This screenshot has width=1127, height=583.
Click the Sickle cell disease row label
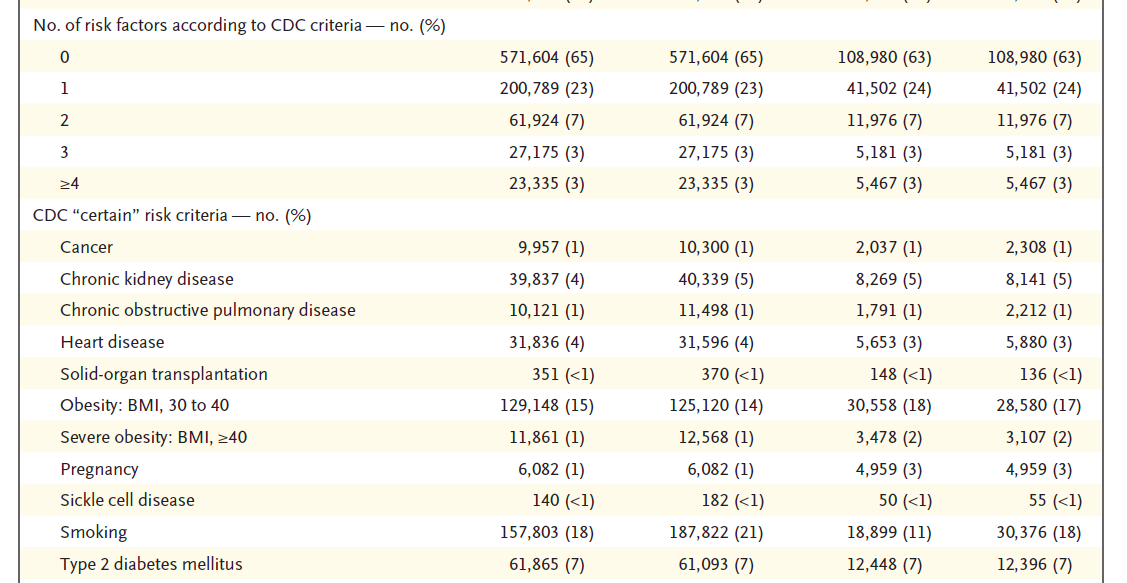pyautogui.click(x=127, y=500)
